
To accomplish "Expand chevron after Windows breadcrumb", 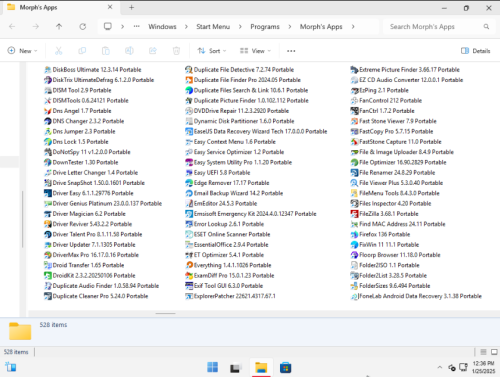I will click(186, 27).
